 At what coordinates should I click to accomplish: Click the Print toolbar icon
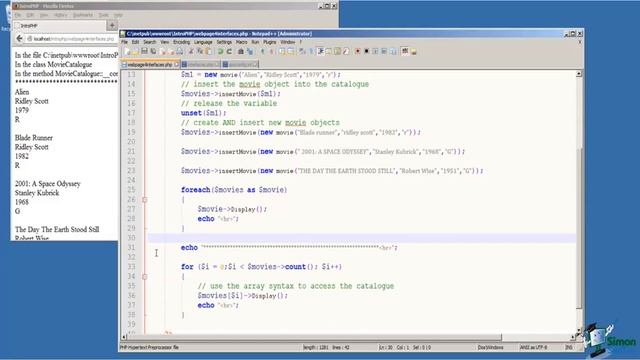(180, 51)
